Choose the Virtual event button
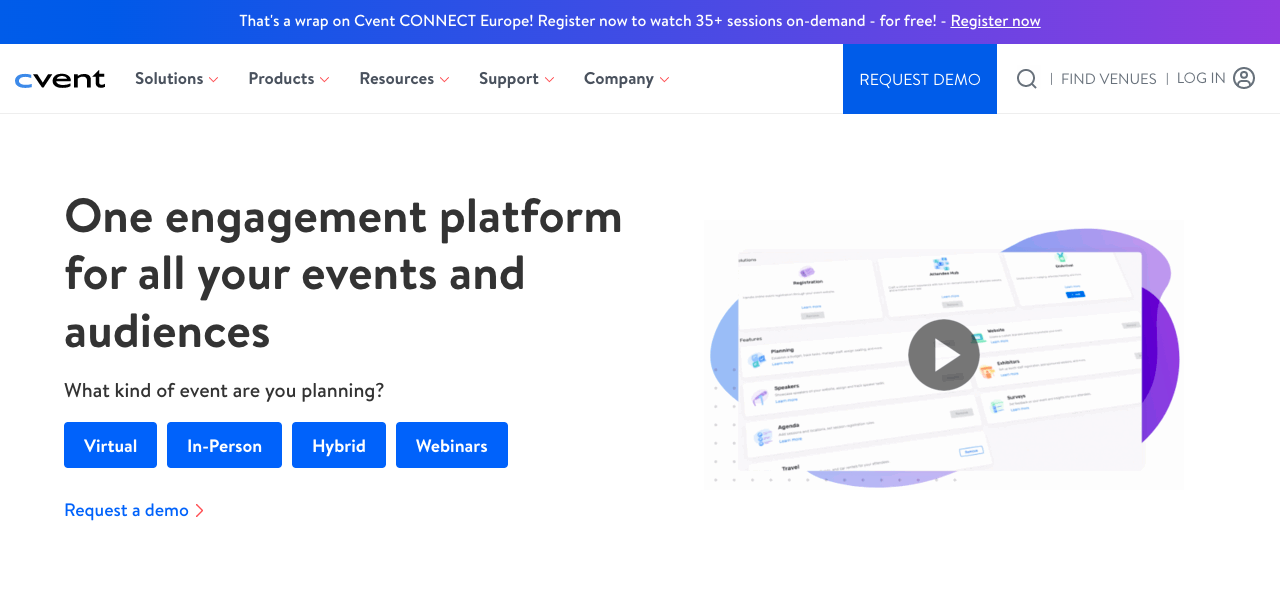Image resolution: width=1280 pixels, height=596 pixels. pos(110,445)
